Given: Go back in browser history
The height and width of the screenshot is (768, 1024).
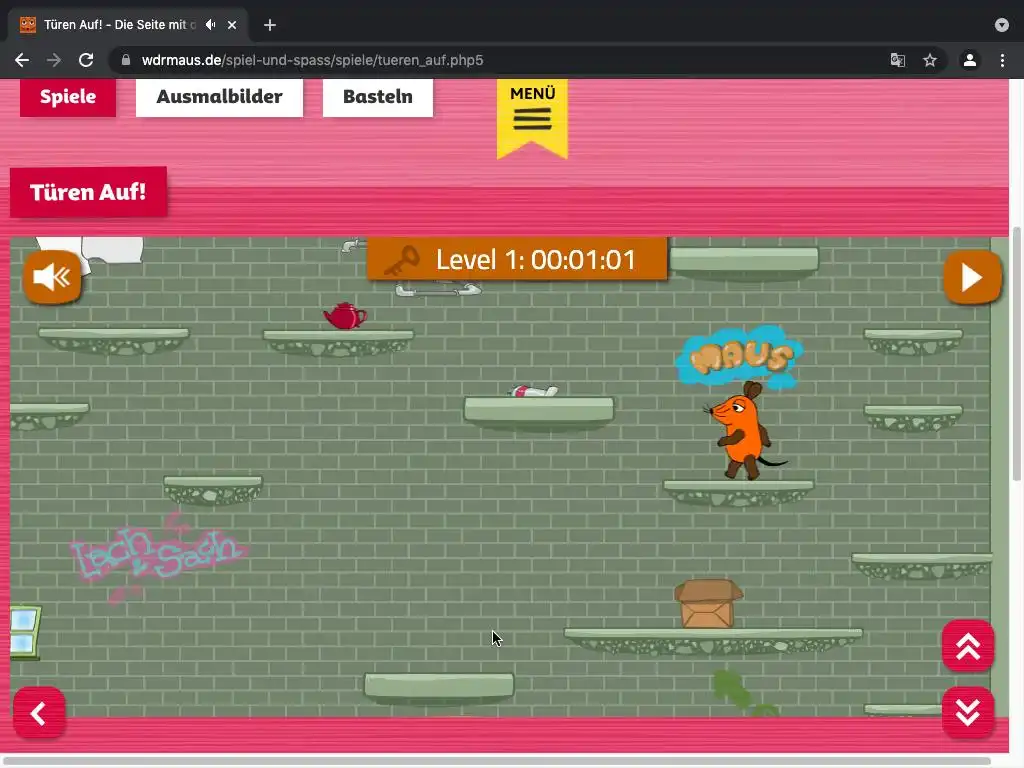Looking at the screenshot, I should [22, 60].
